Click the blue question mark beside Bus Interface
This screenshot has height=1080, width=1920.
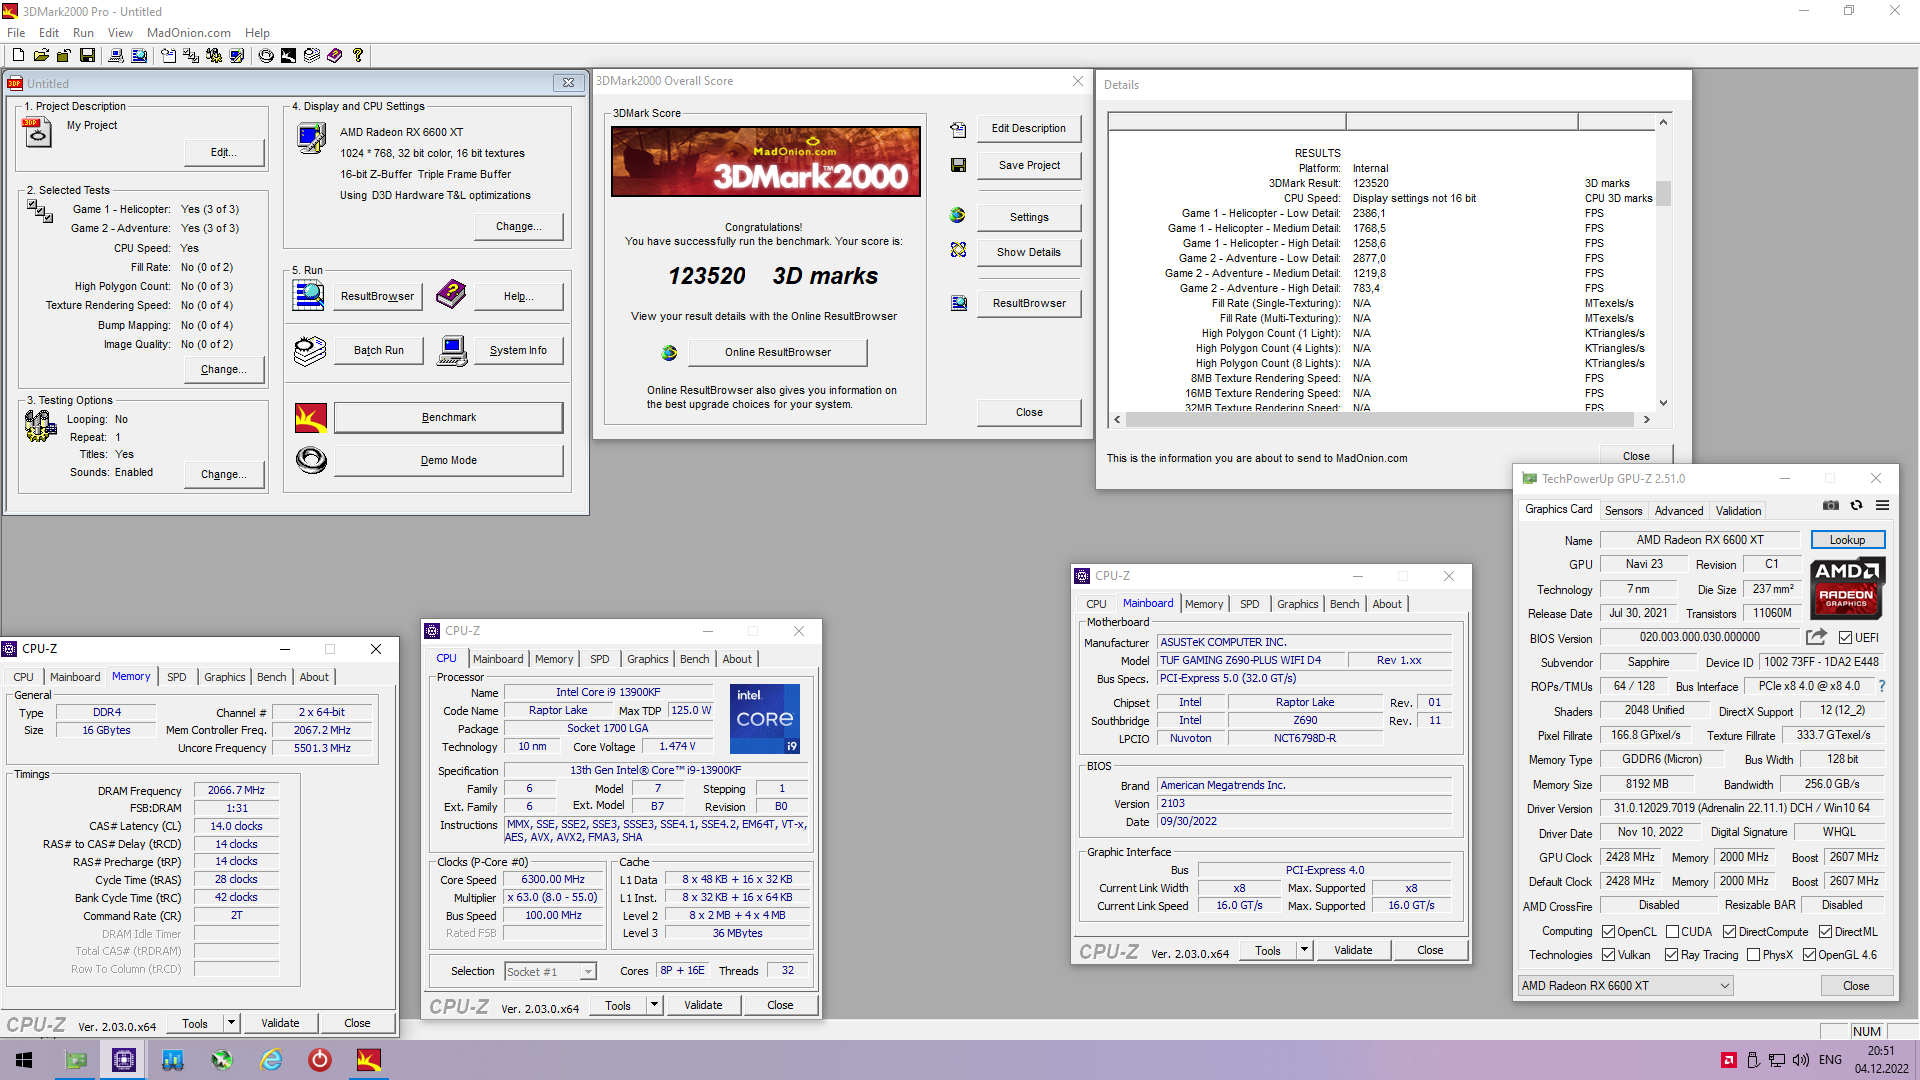coord(1882,686)
